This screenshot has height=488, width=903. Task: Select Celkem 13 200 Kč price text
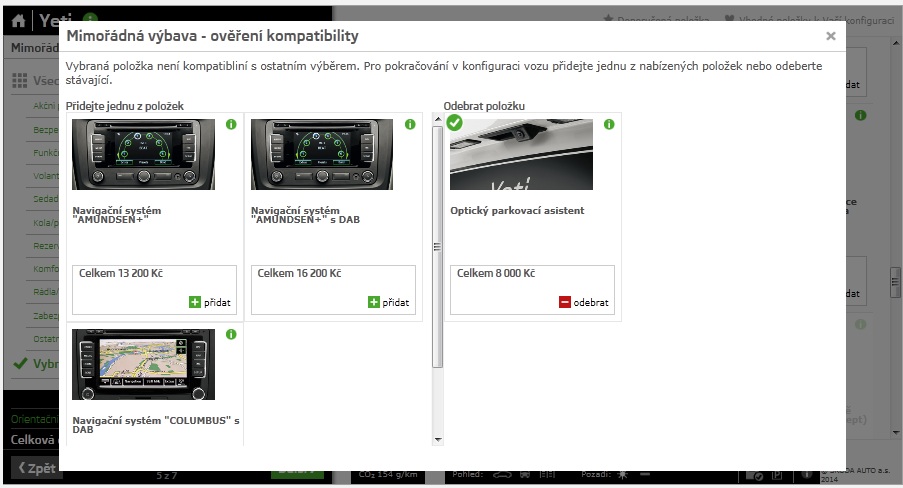(x=121, y=273)
